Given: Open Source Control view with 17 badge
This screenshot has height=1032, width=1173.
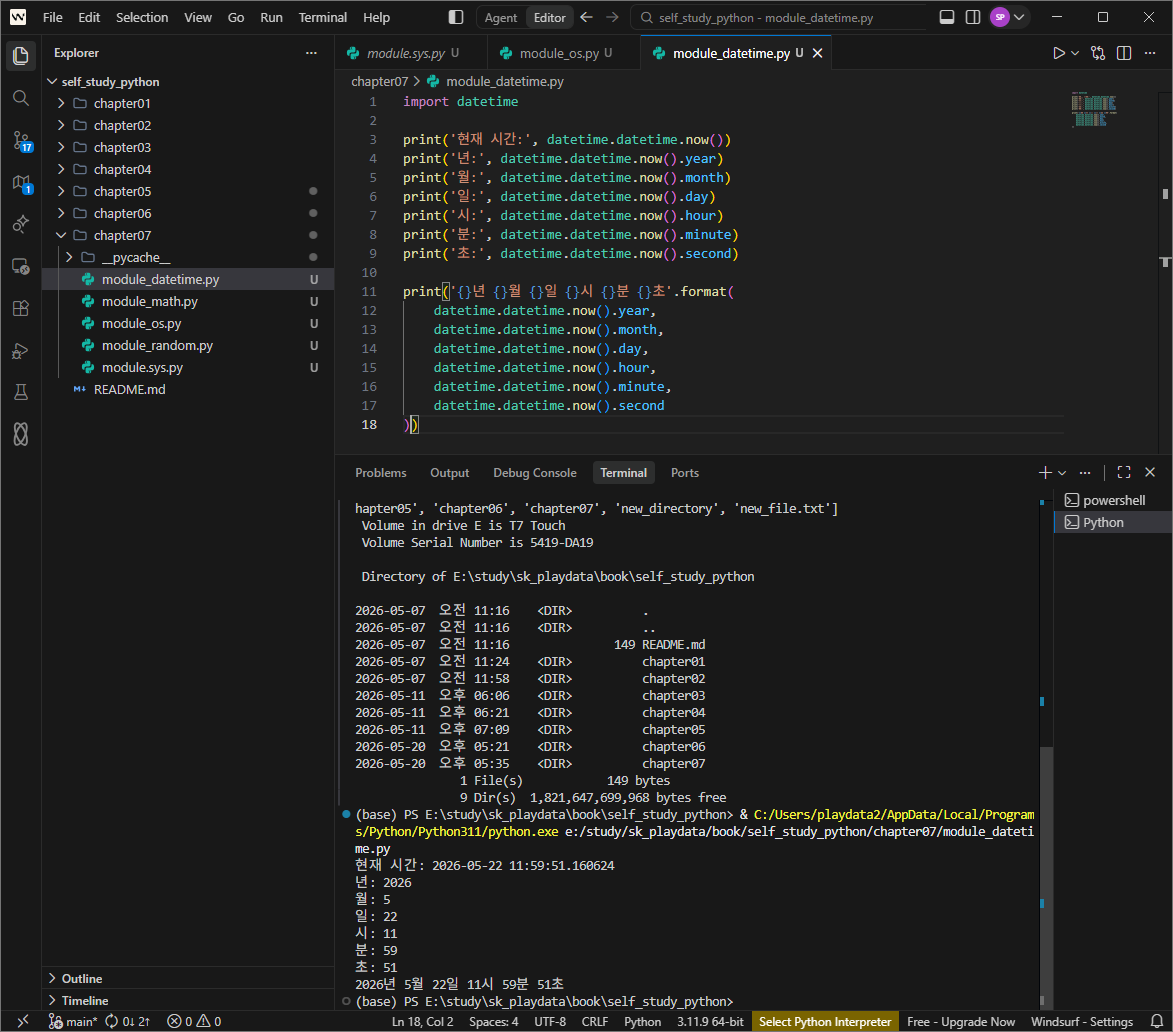Looking at the screenshot, I should click(21, 141).
